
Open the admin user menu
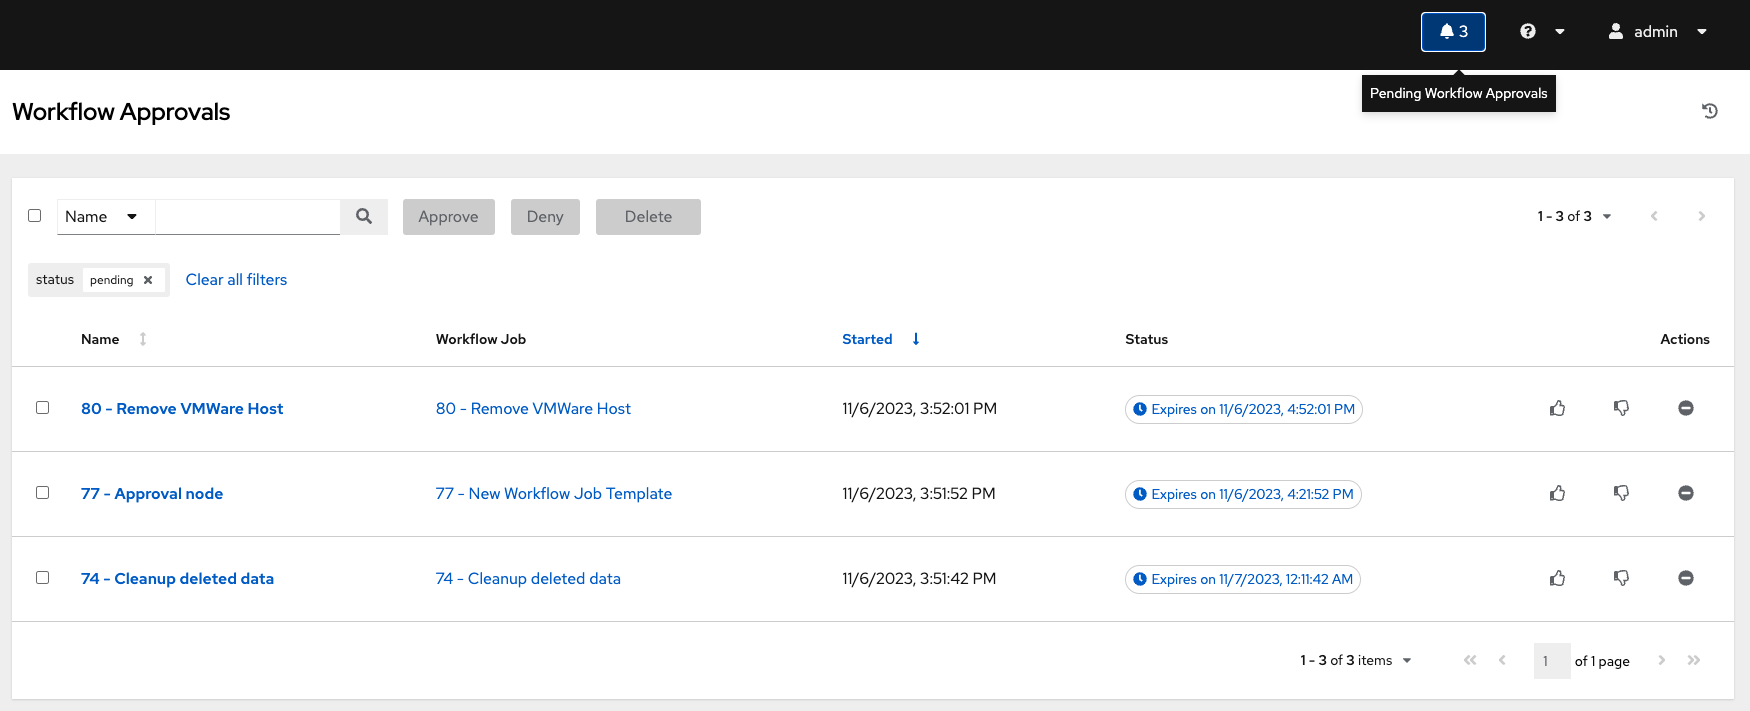pyautogui.click(x=1656, y=32)
